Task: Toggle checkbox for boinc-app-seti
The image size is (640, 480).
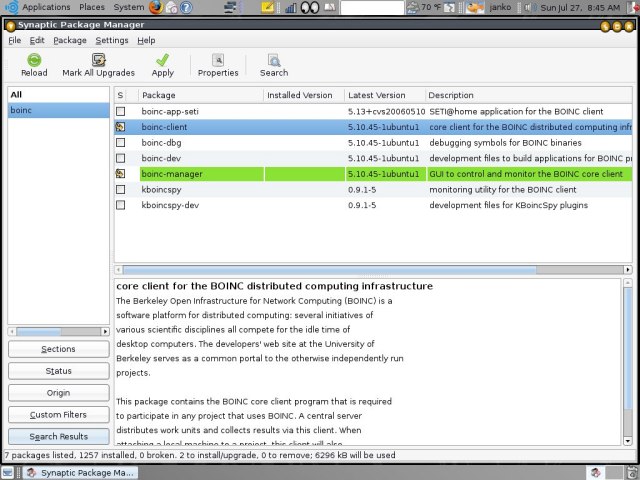Action: tap(120, 111)
